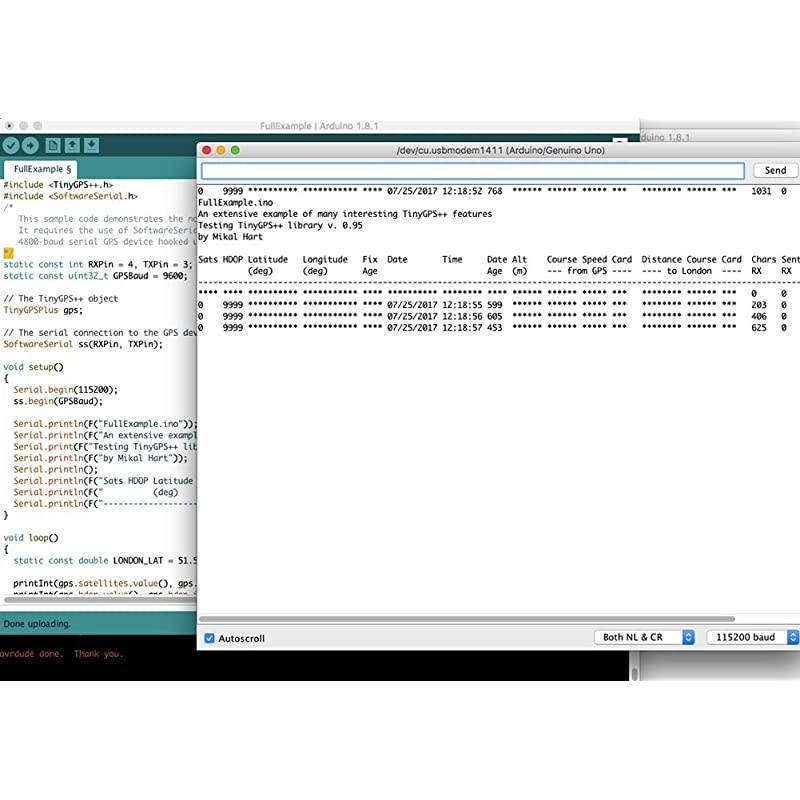Zoom the serial monitor with green button
This screenshot has width=800, height=800.
point(235,150)
